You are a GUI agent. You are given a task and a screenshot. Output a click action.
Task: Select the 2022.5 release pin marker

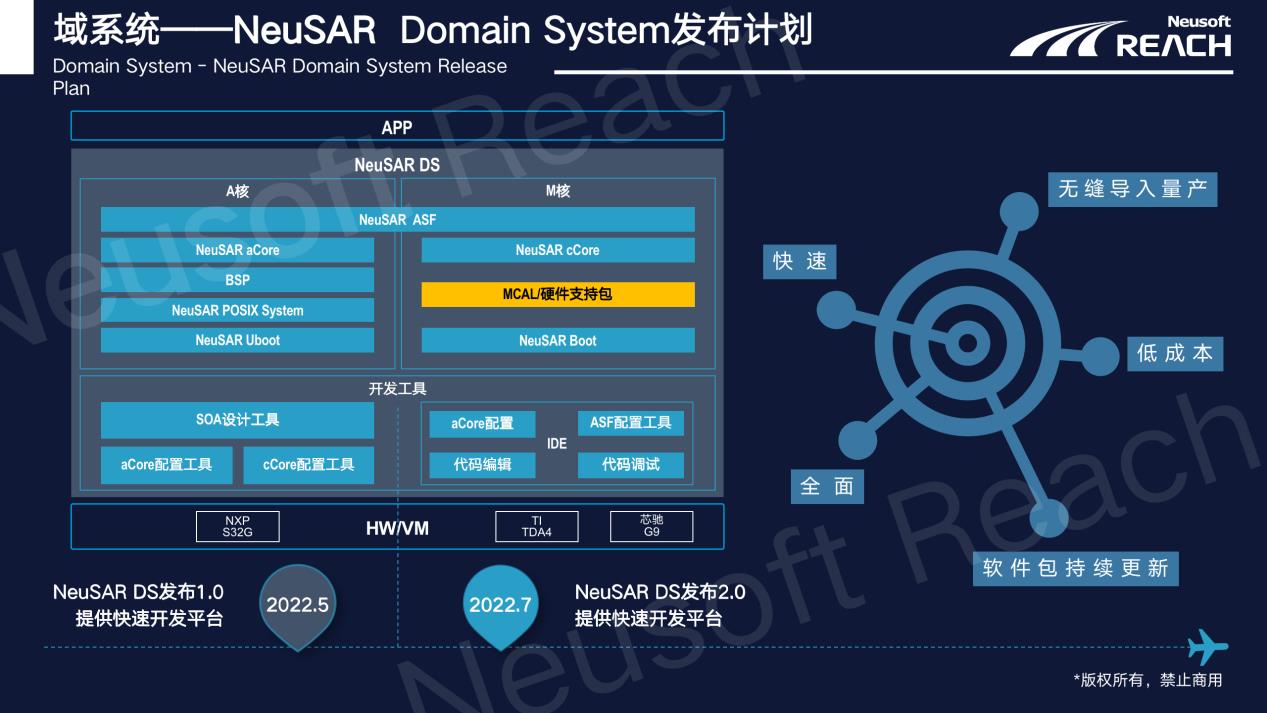point(298,607)
